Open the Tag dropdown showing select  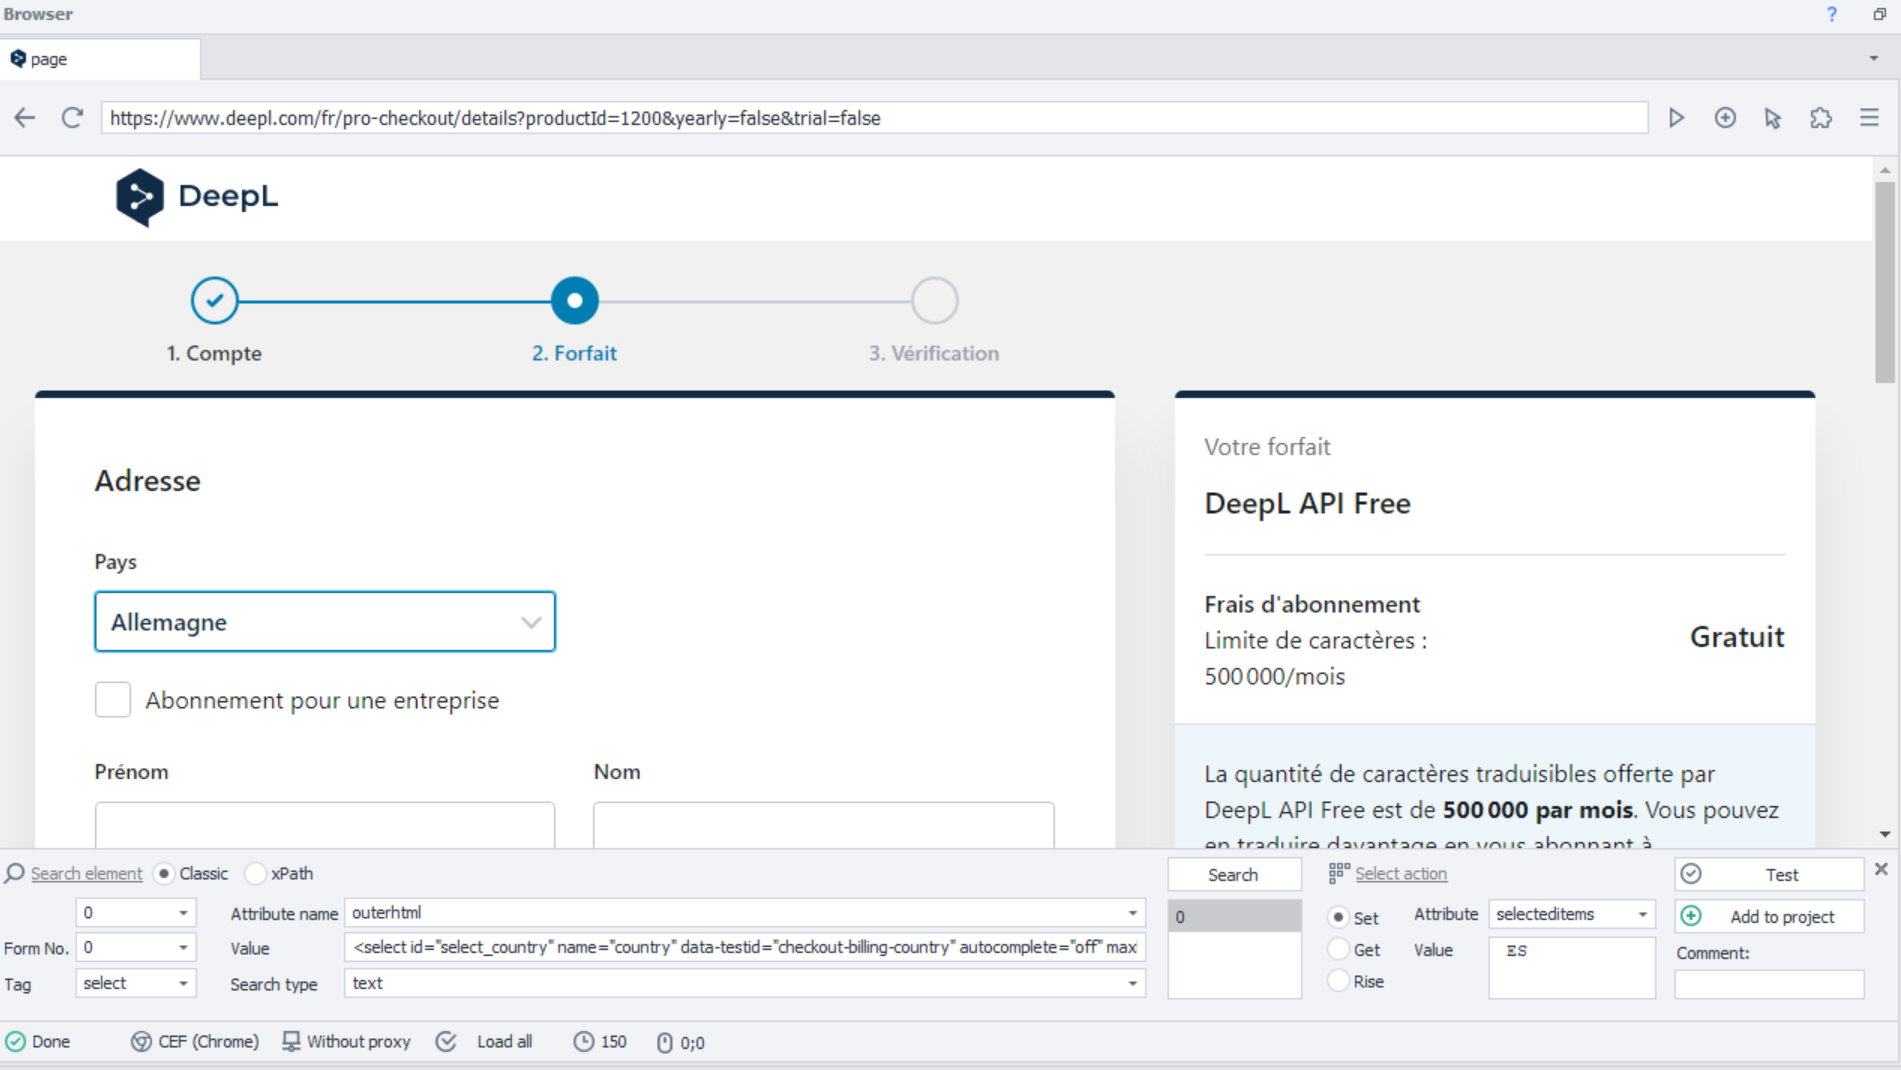click(136, 983)
